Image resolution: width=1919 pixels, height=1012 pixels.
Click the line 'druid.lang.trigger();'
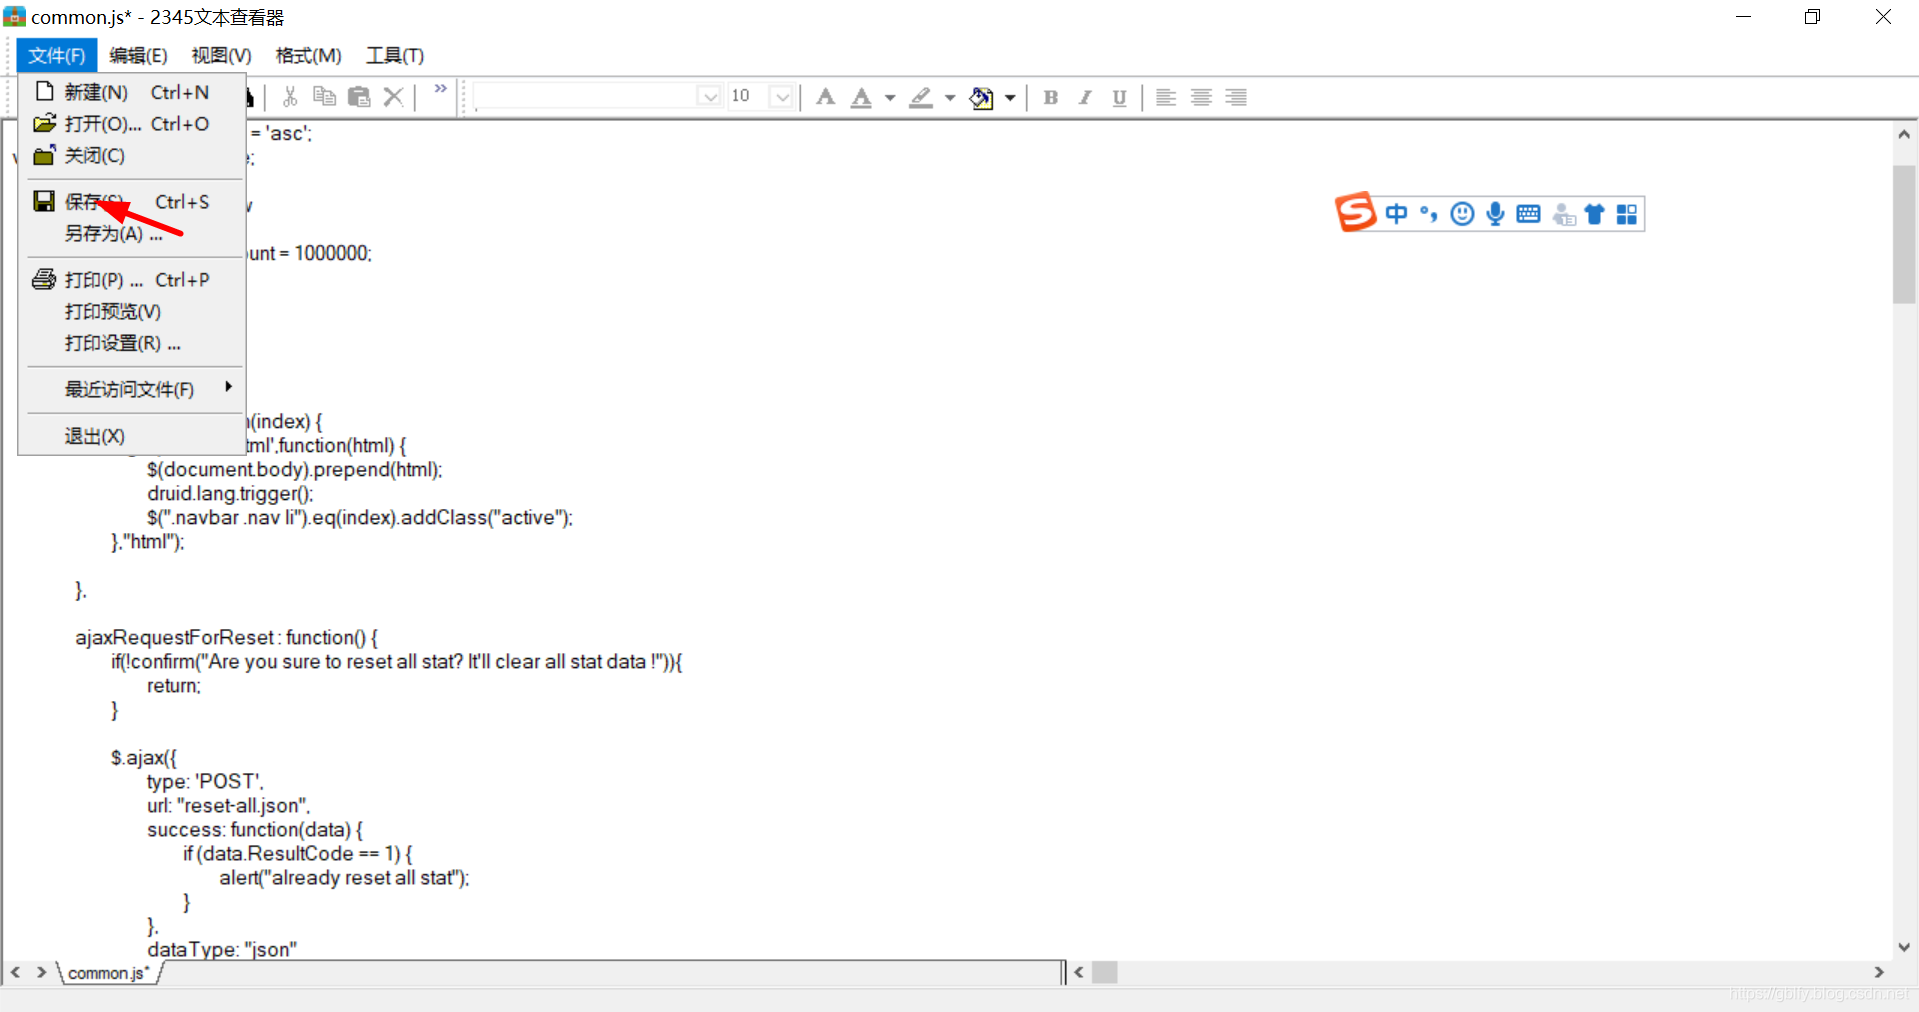coord(231,494)
